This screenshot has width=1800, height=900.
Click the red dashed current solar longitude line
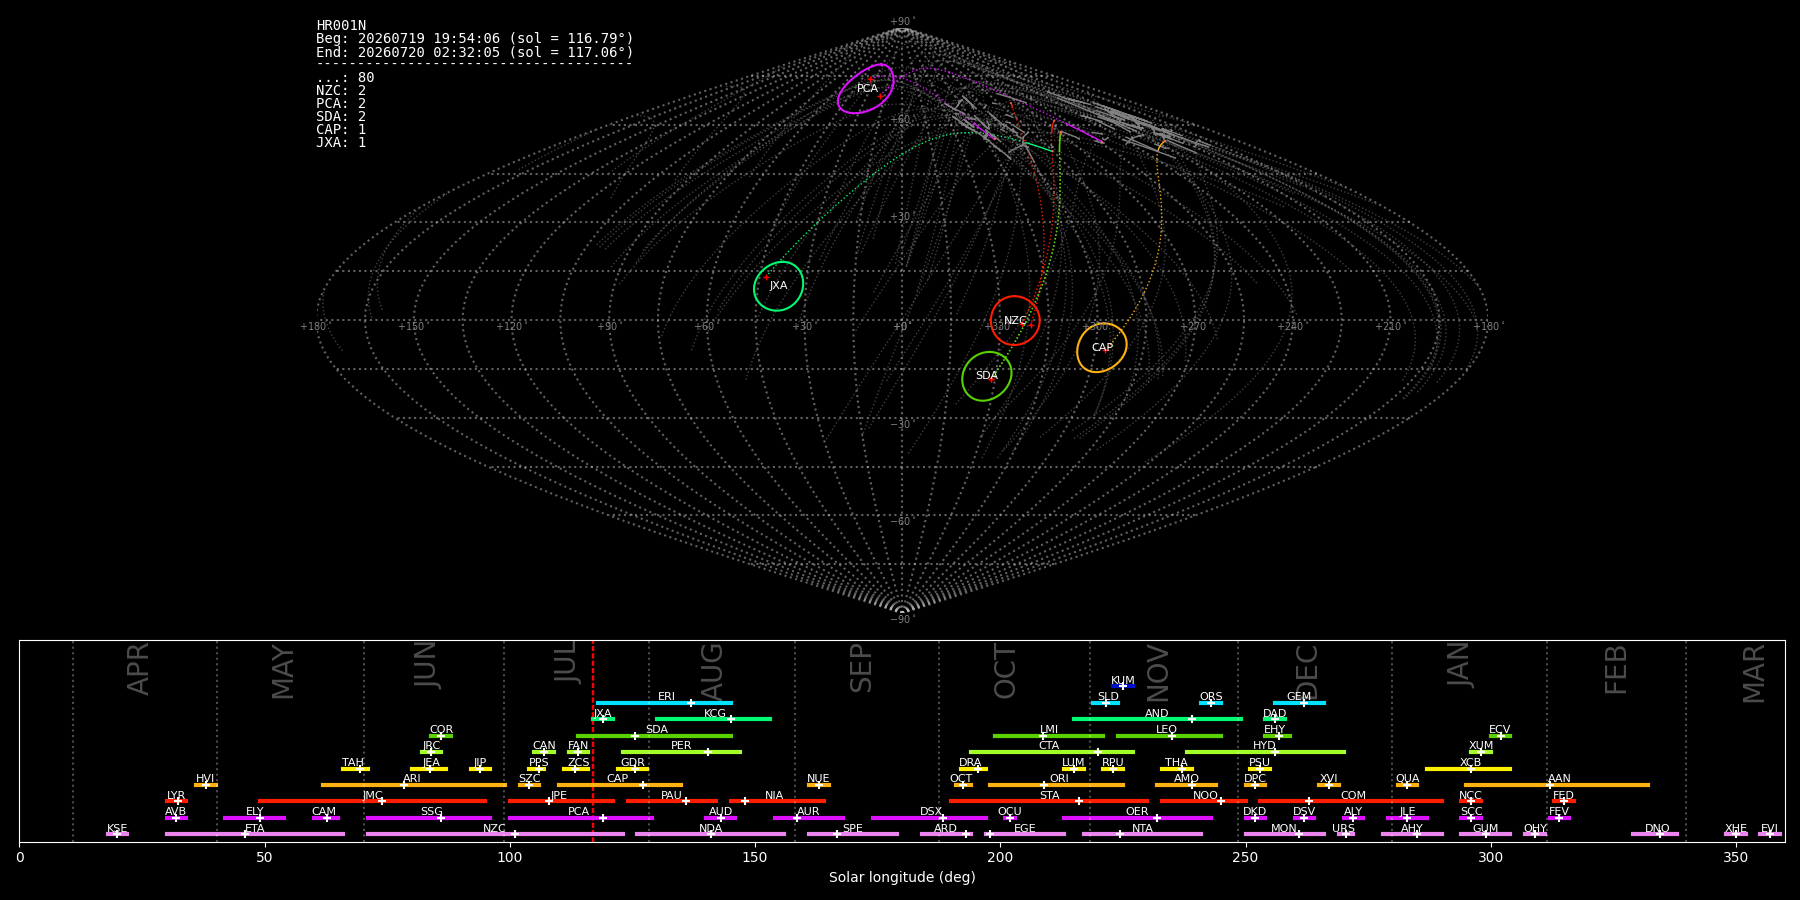593,740
